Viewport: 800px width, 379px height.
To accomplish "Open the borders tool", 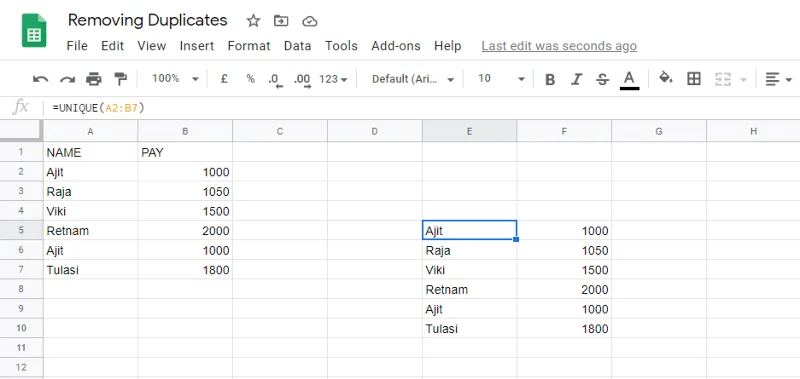I will tap(693, 79).
